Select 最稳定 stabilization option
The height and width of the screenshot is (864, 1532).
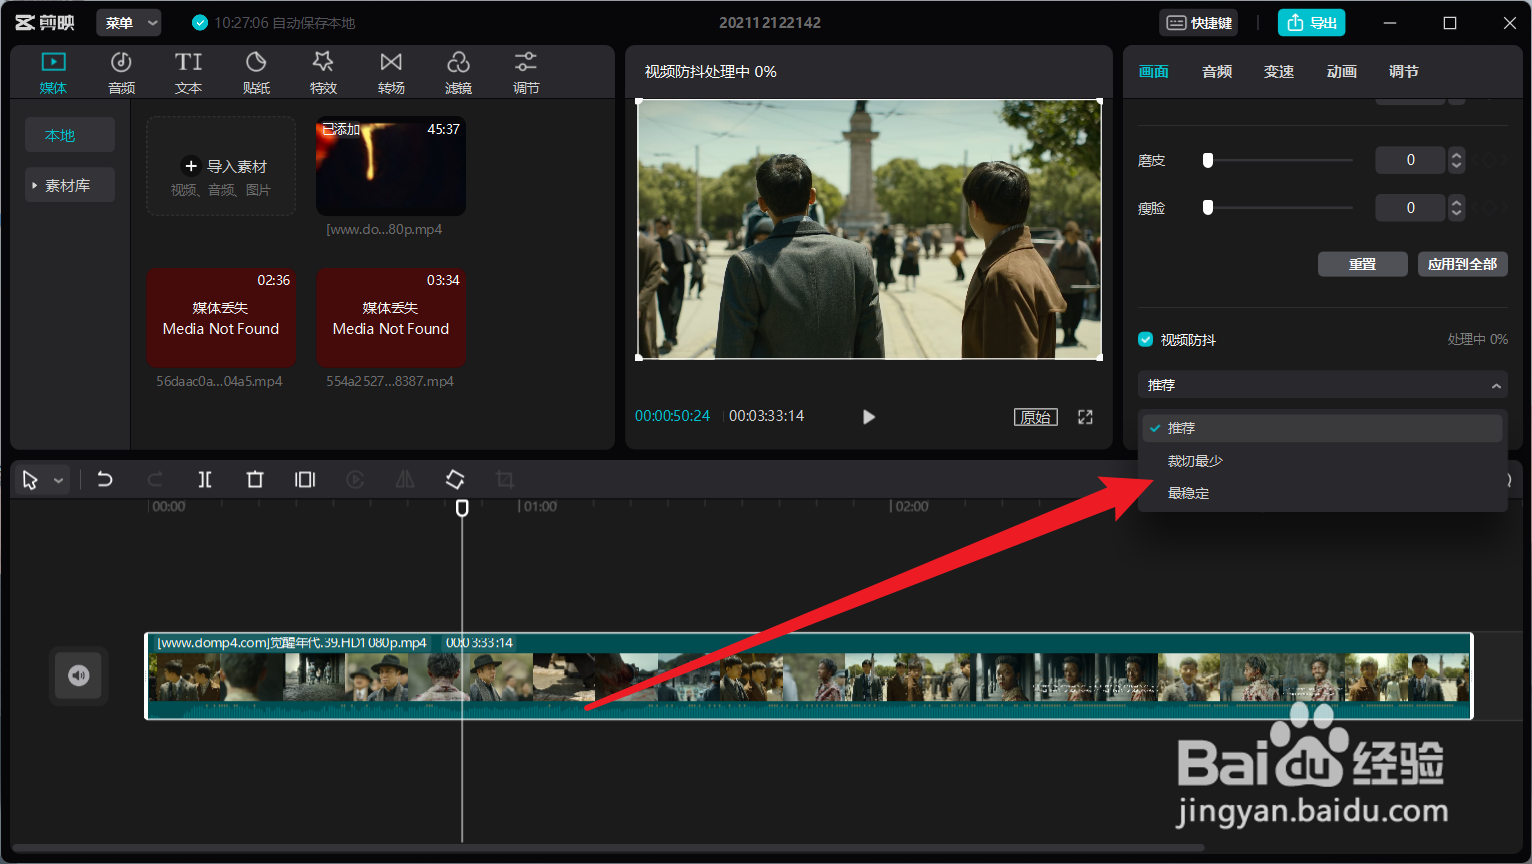point(1322,493)
